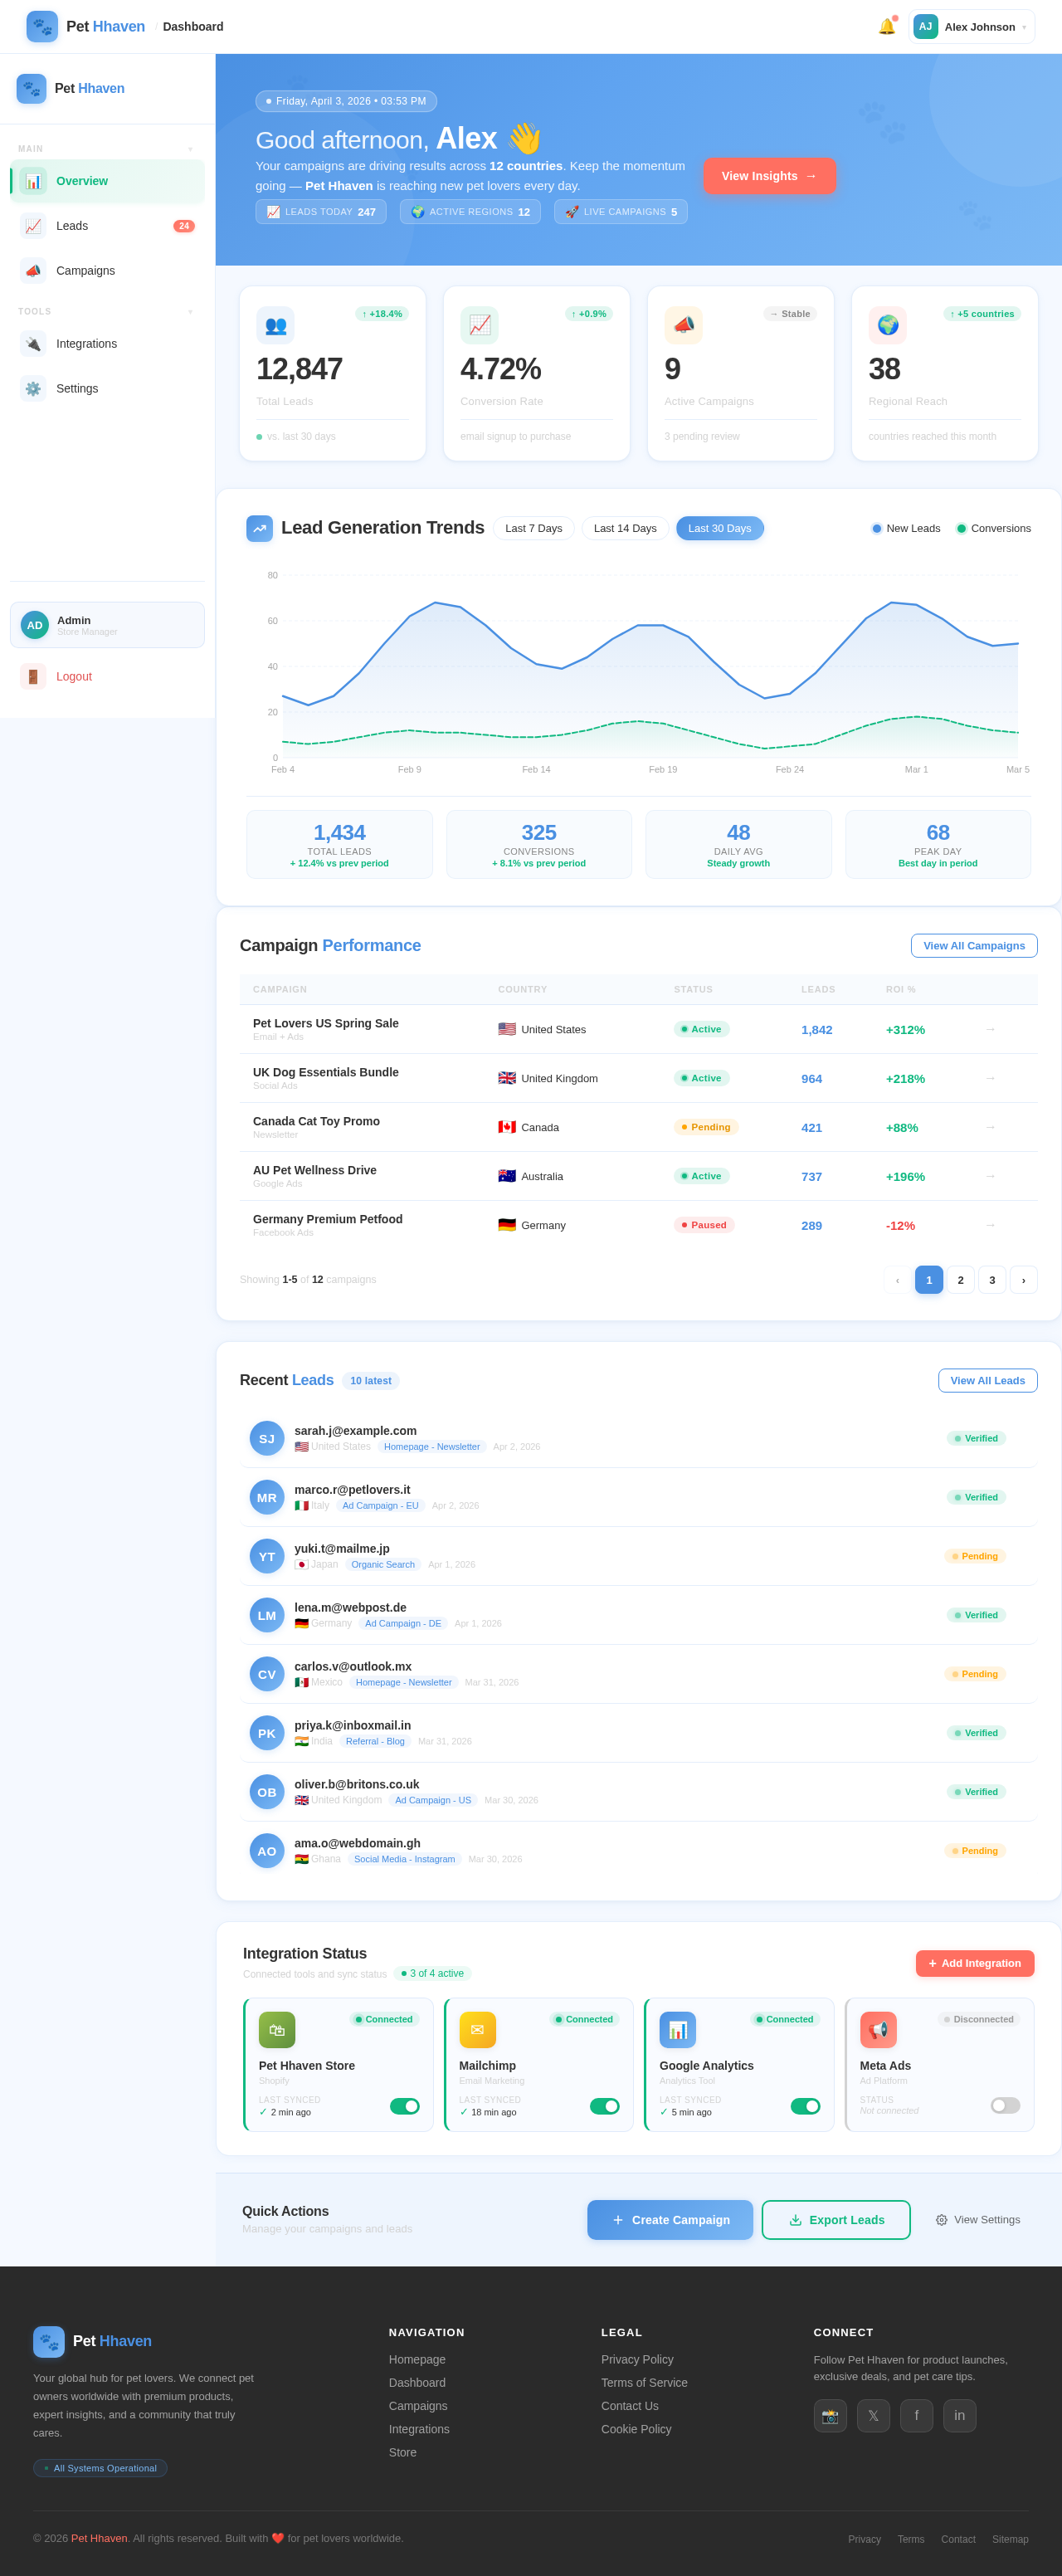This screenshot has width=1062, height=2576.
Task: Click the Total Leads people icon
Action: [x=275, y=325]
